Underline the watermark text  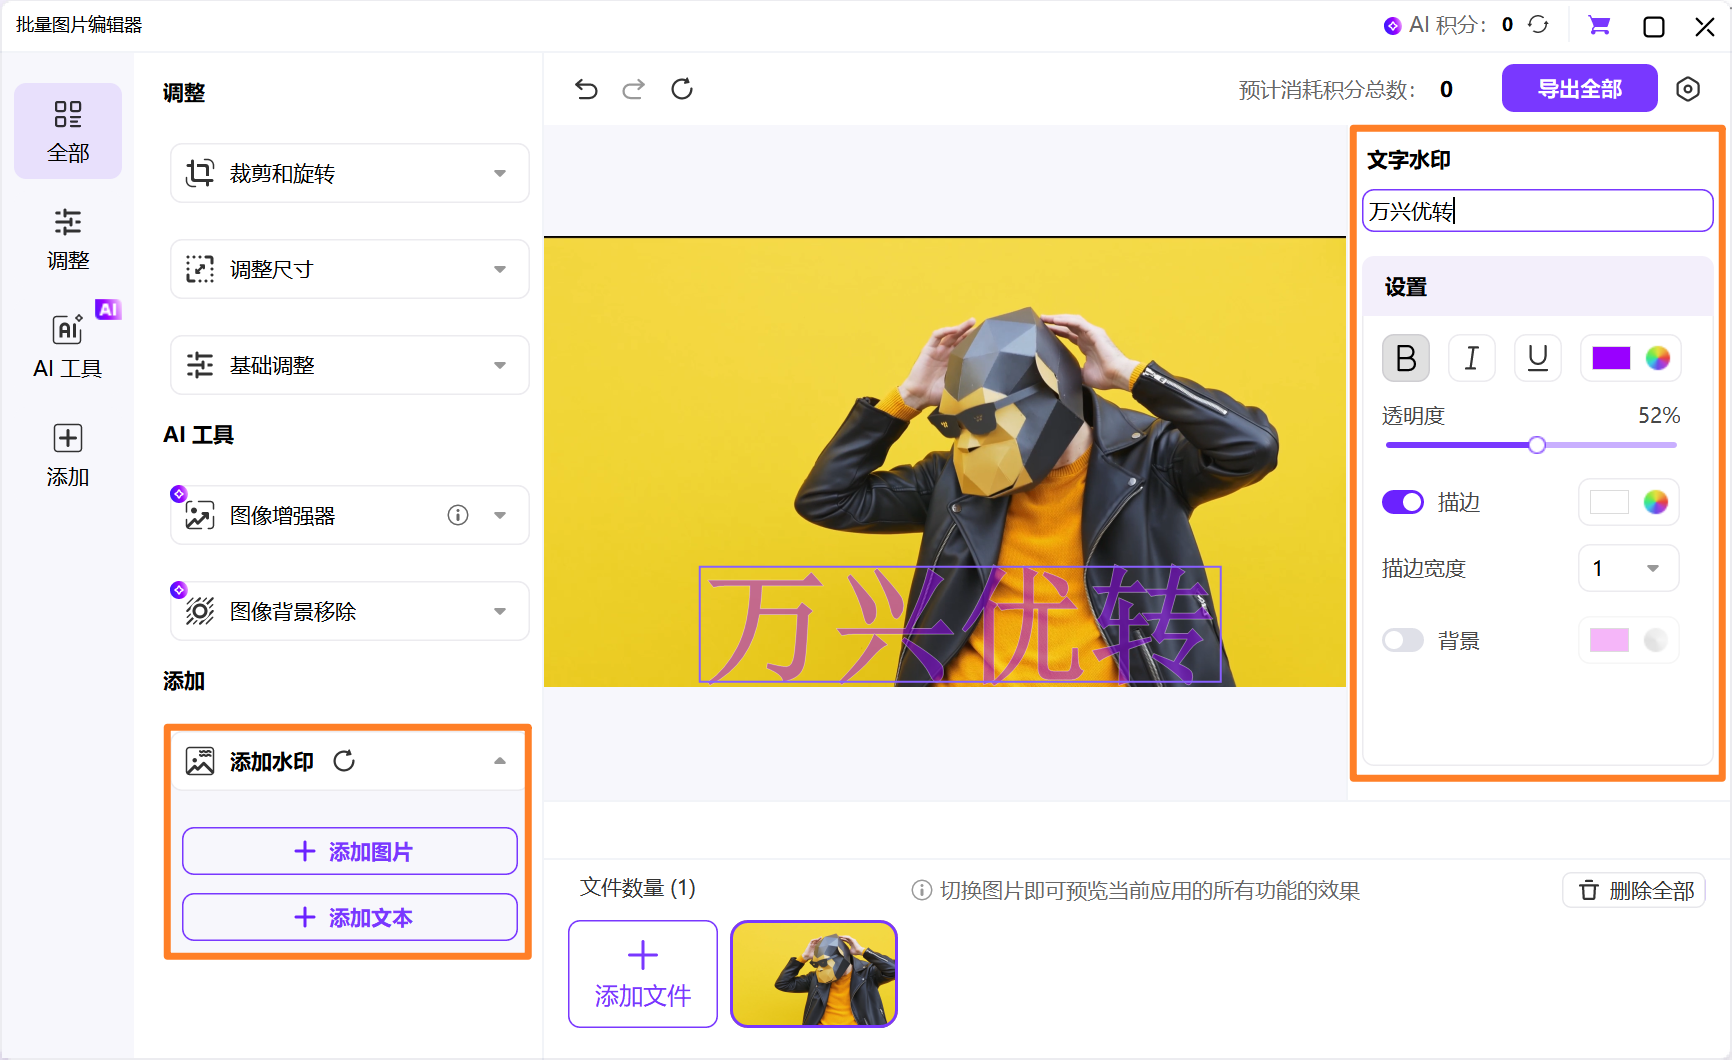point(1537,358)
